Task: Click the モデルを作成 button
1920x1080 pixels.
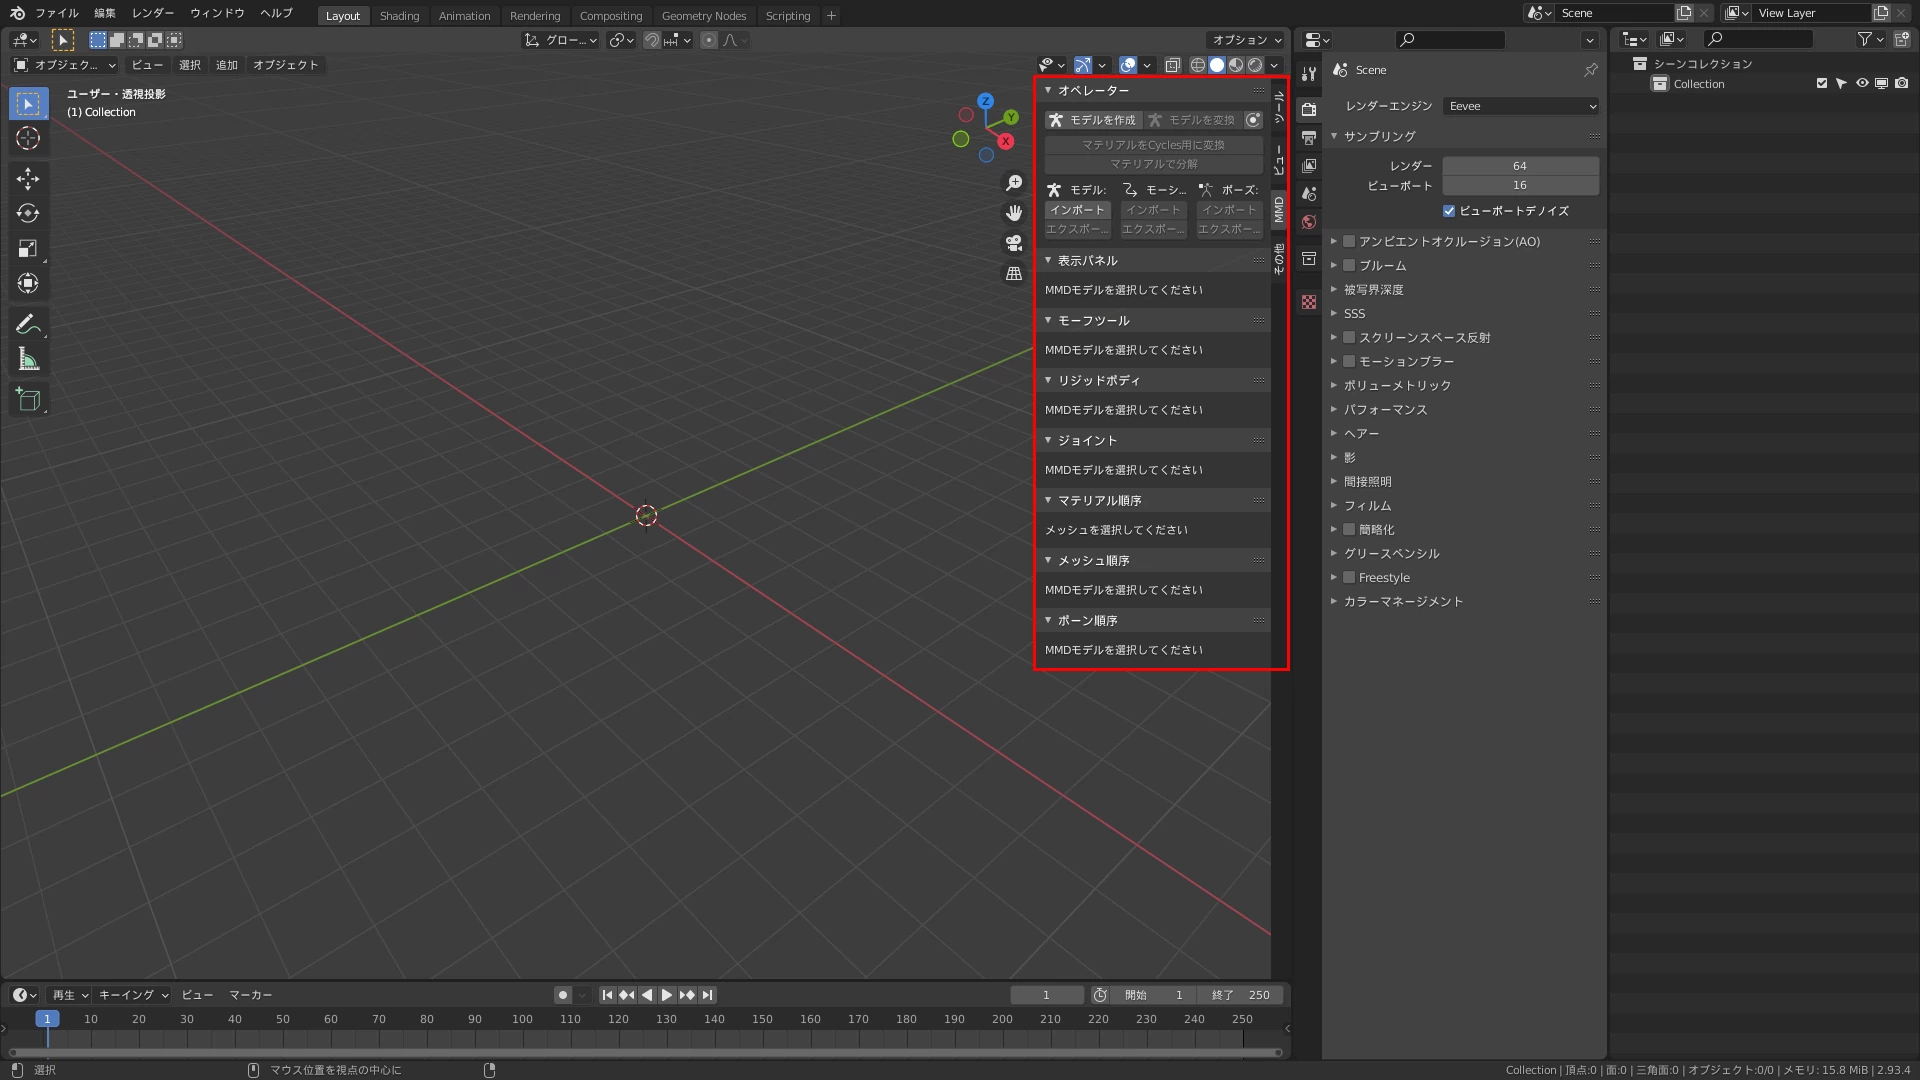Action: 1093,120
